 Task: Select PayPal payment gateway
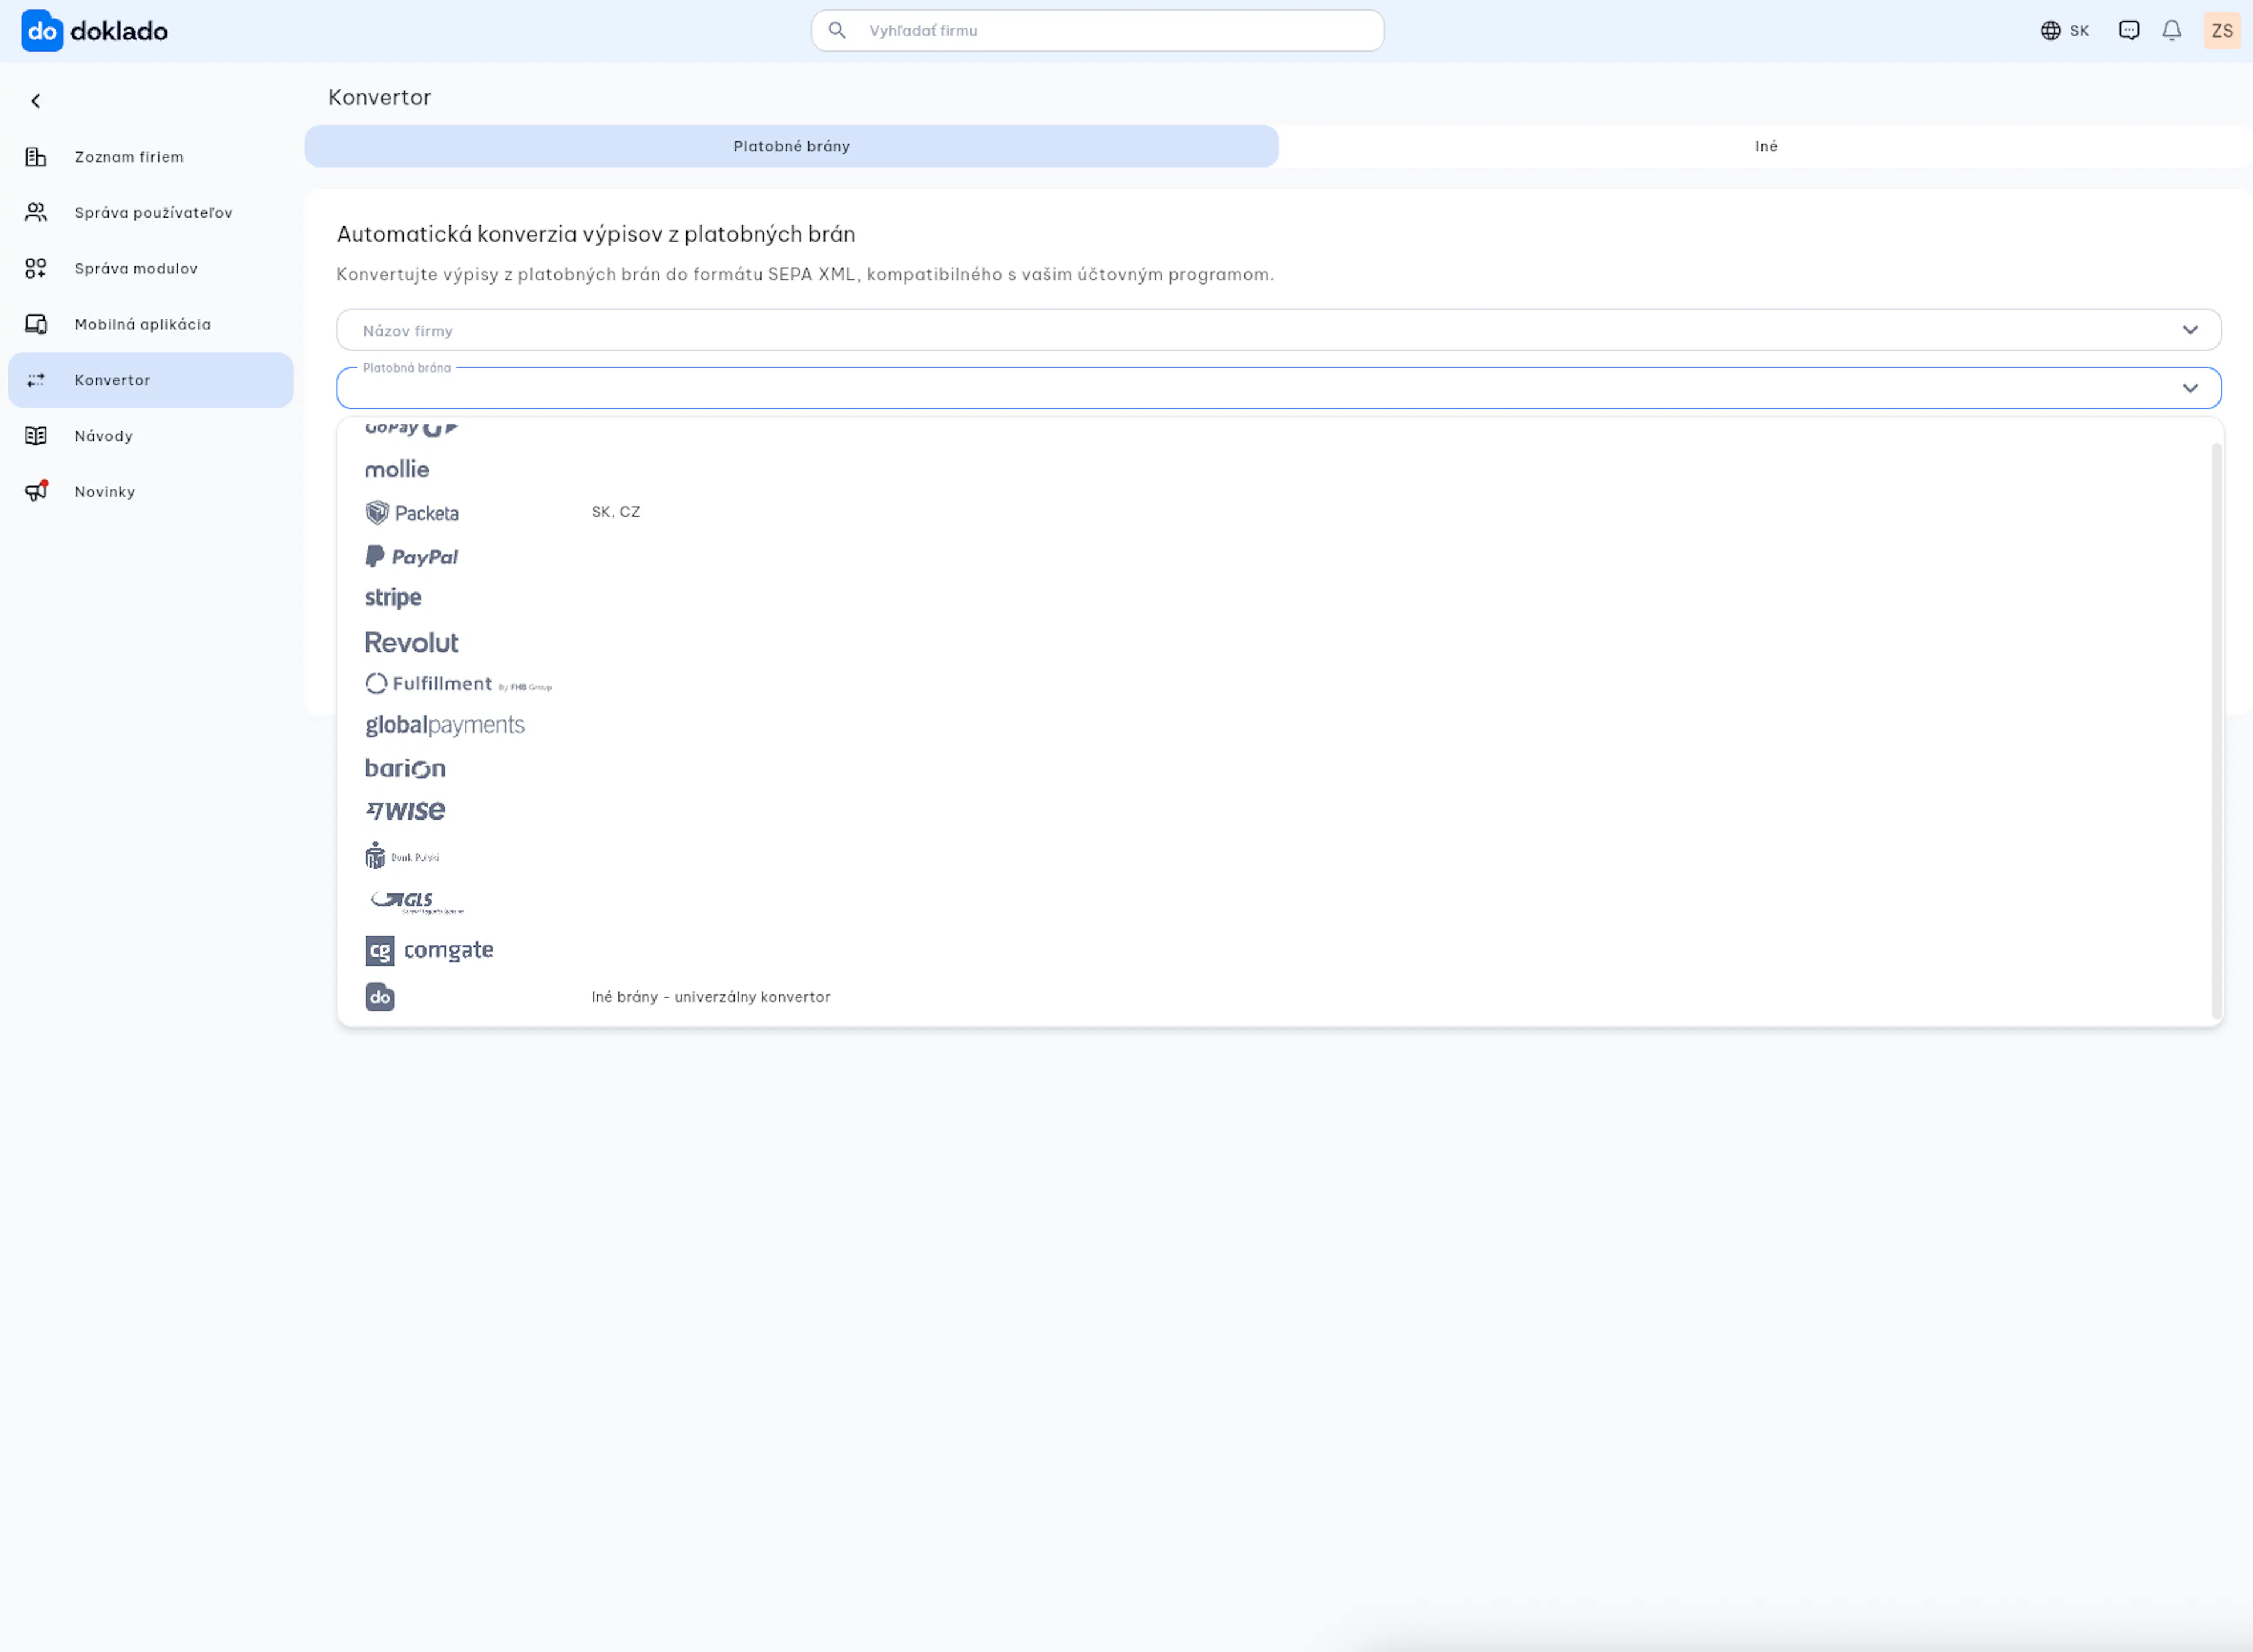pyautogui.click(x=412, y=557)
